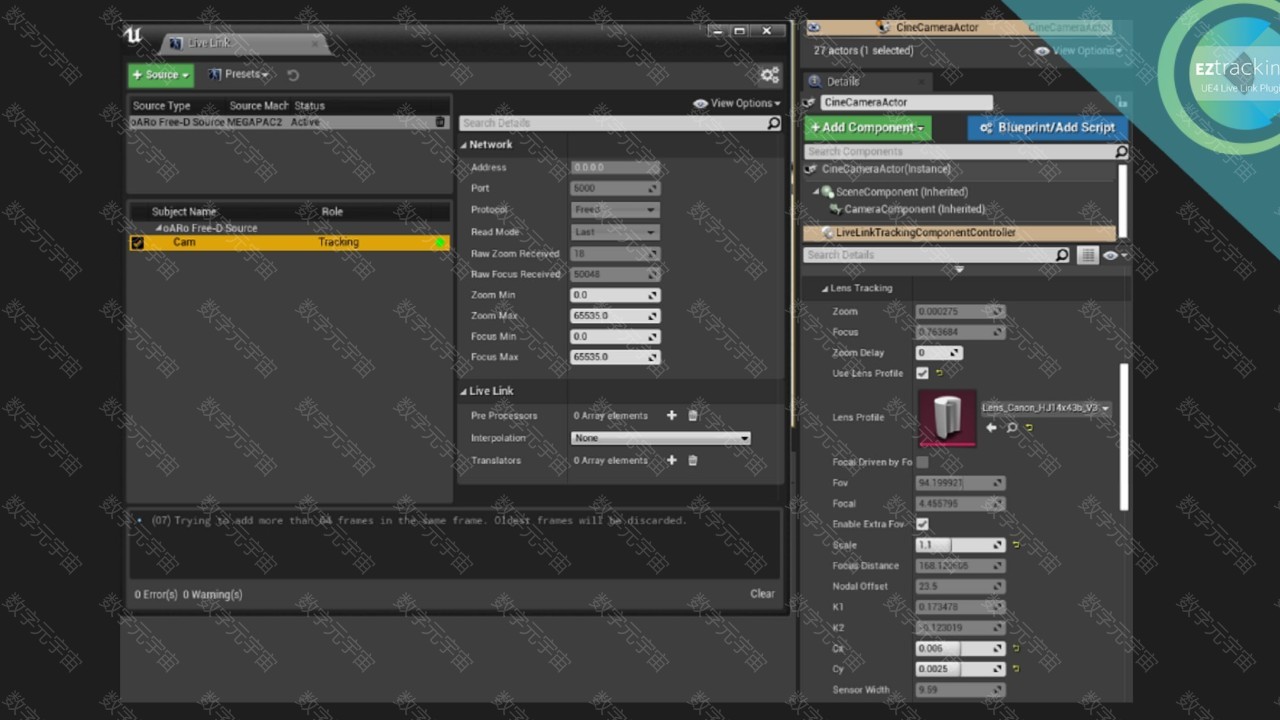This screenshot has height=720, width=1280.
Task: Click the Live Link settings gears icon
Action: [769, 75]
